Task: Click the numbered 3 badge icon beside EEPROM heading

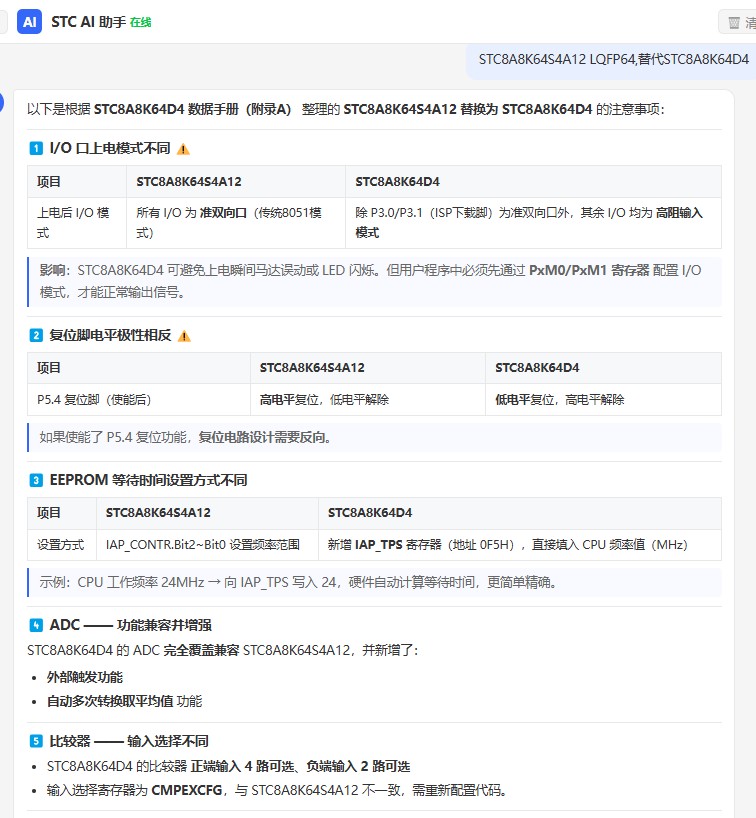Action: [36, 480]
